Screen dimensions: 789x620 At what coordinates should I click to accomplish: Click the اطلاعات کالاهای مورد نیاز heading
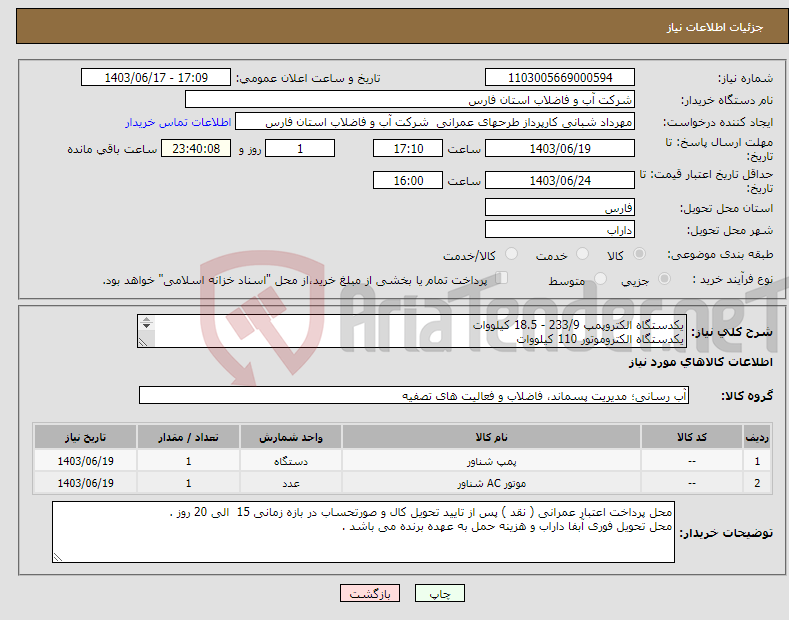point(700,362)
